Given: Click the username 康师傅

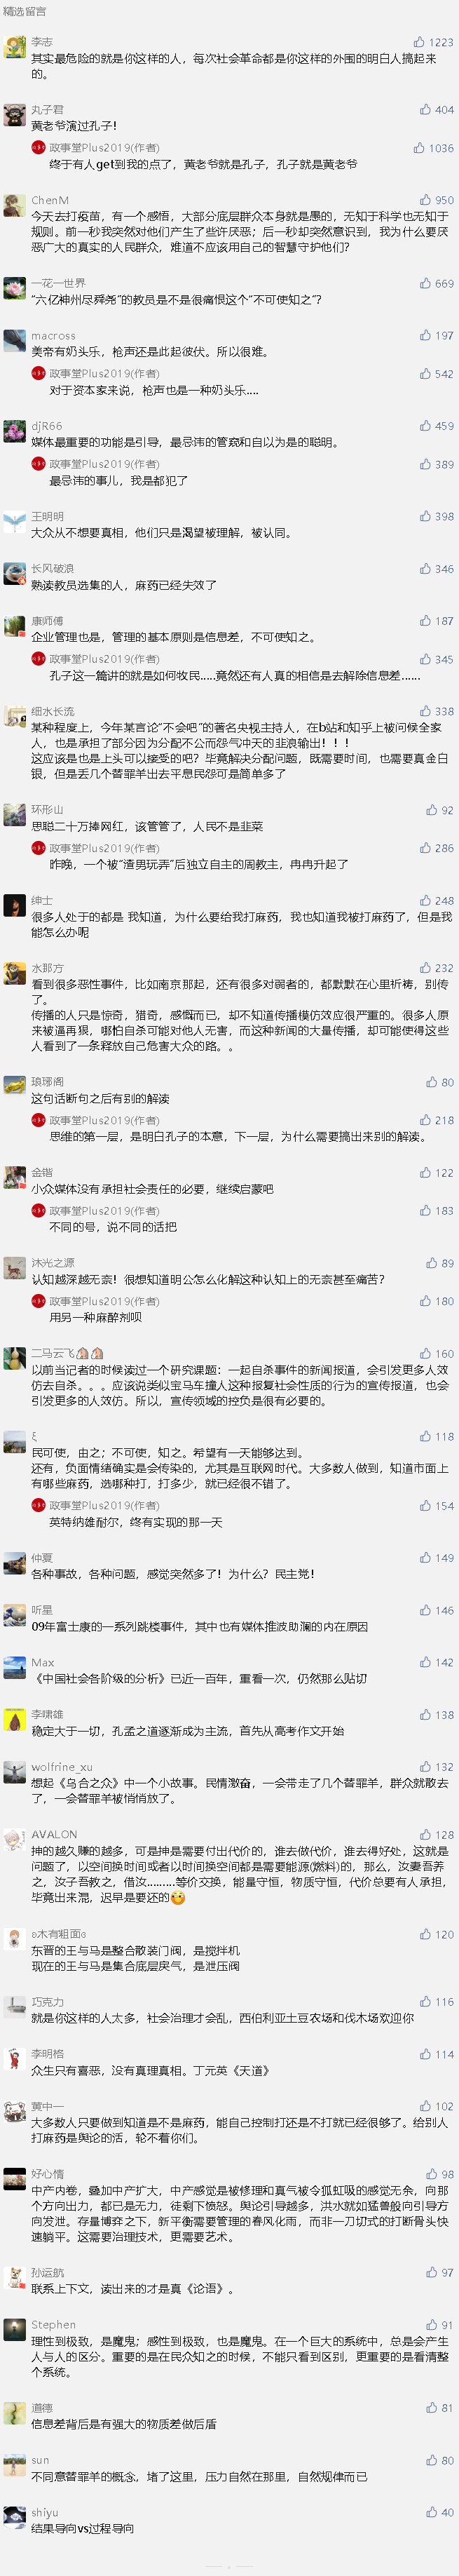Looking at the screenshot, I should tap(47, 621).
